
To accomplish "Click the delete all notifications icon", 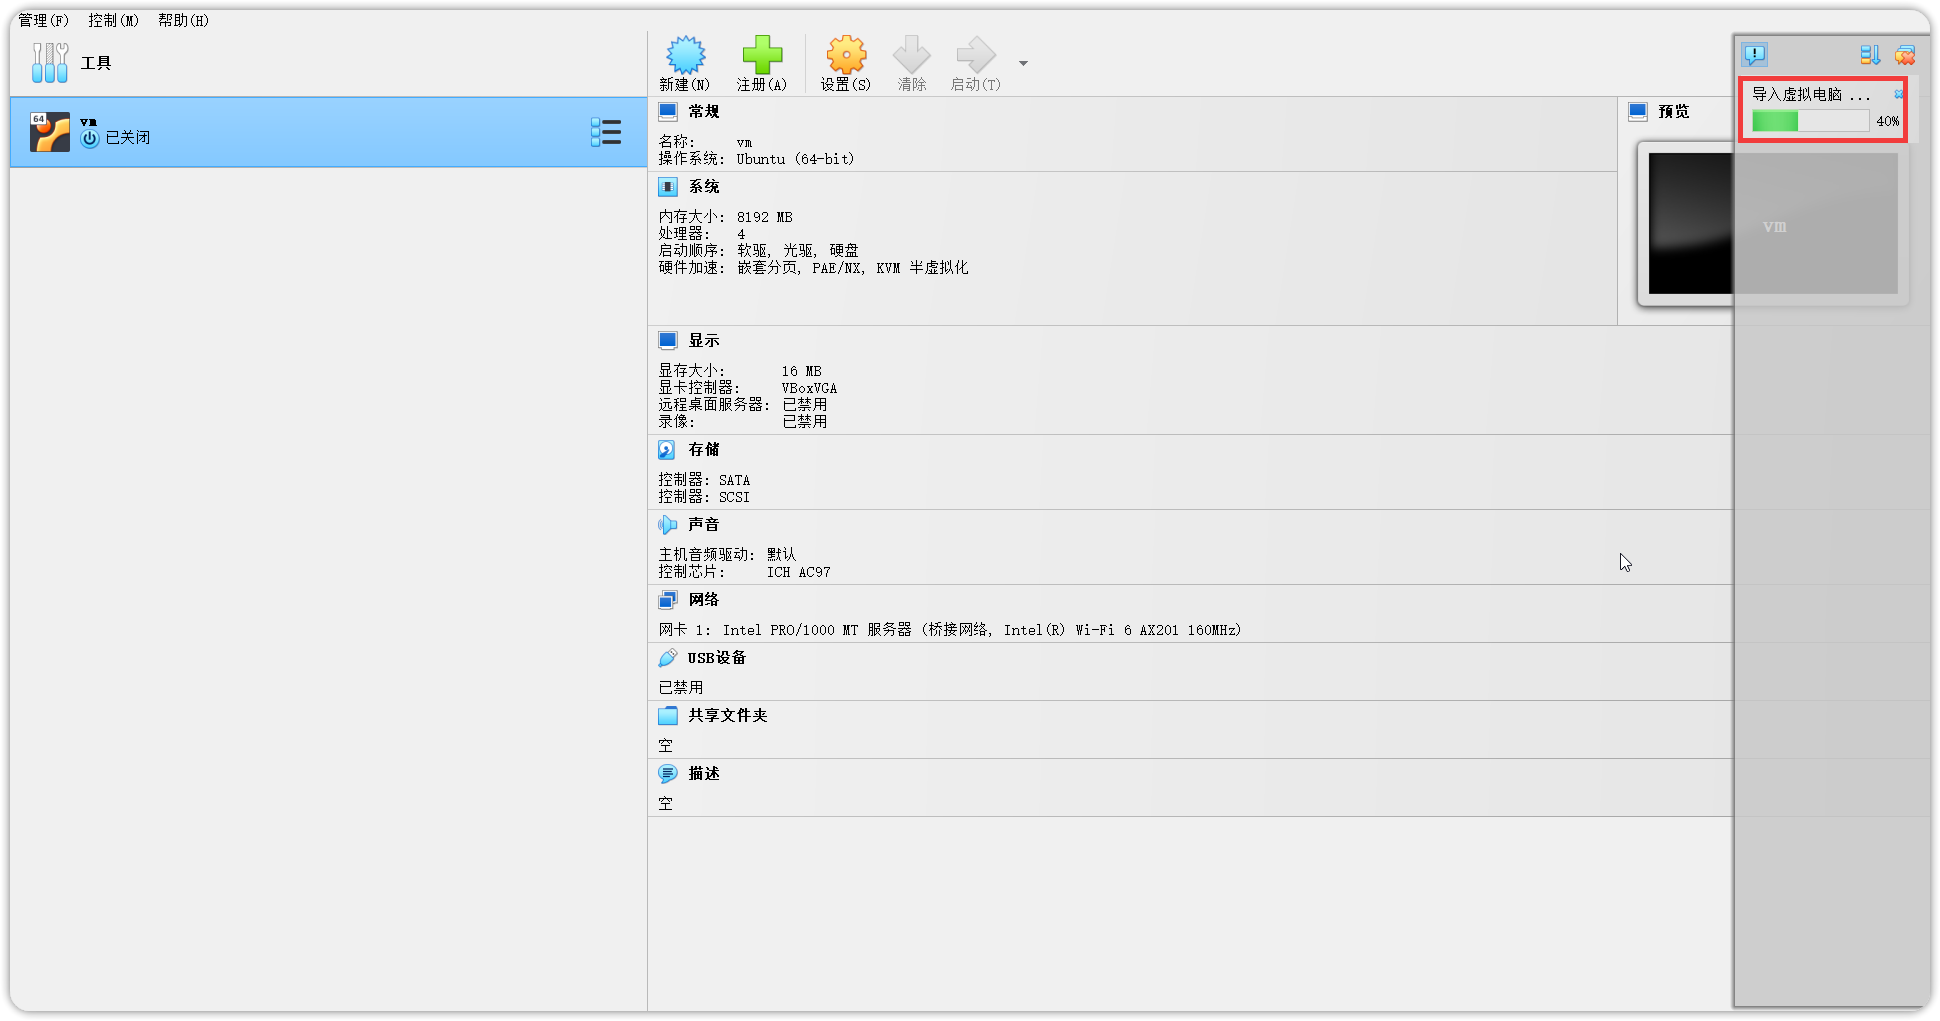I will (x=1905, y=55).
